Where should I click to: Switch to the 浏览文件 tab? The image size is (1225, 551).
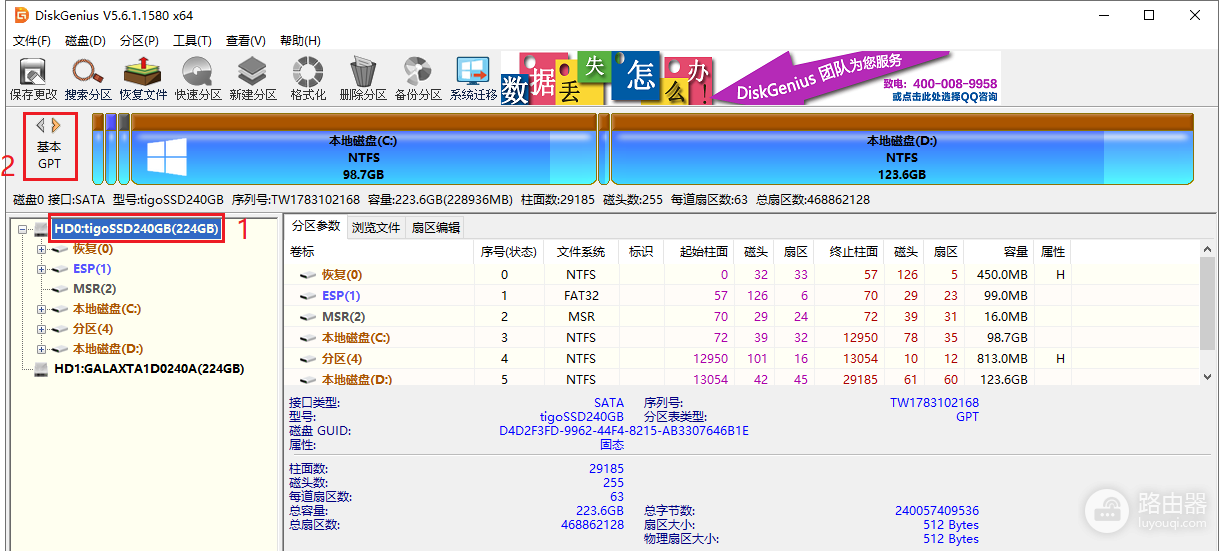(x=376, y=227)
